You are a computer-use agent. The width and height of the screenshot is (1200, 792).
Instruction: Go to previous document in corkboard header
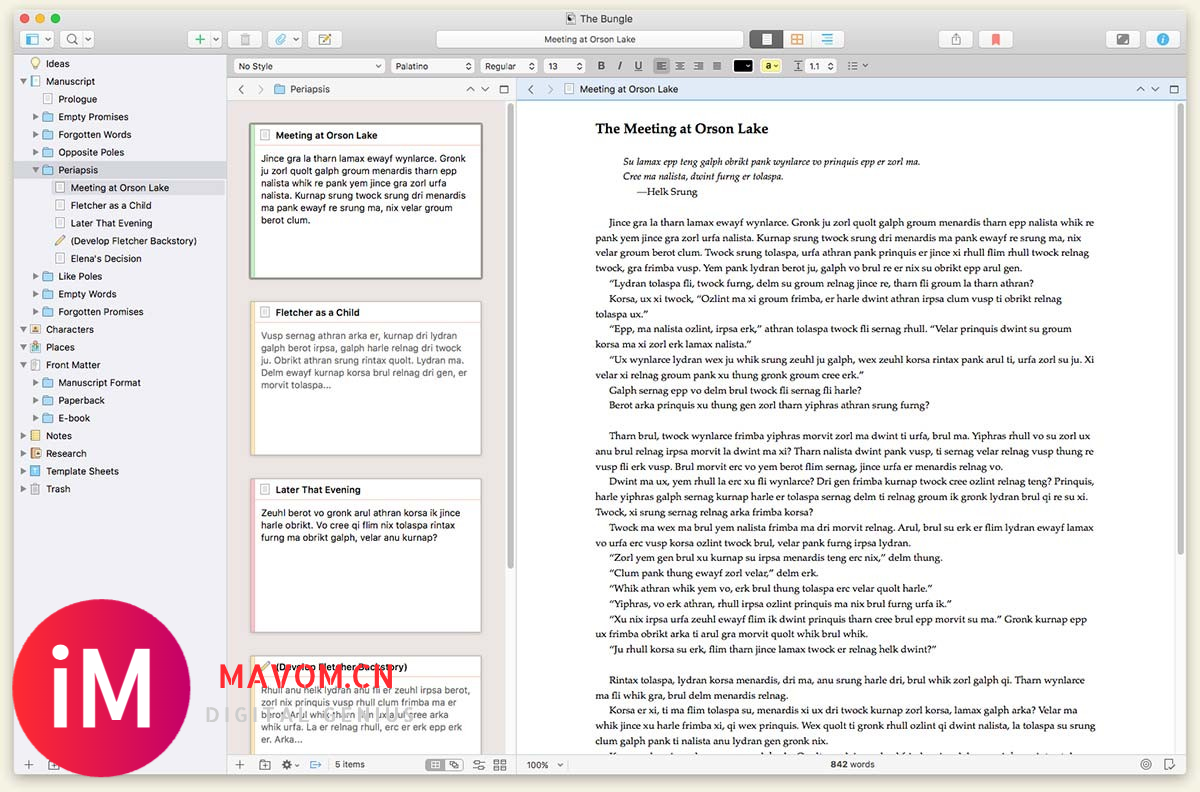click(x=470, y=89)
